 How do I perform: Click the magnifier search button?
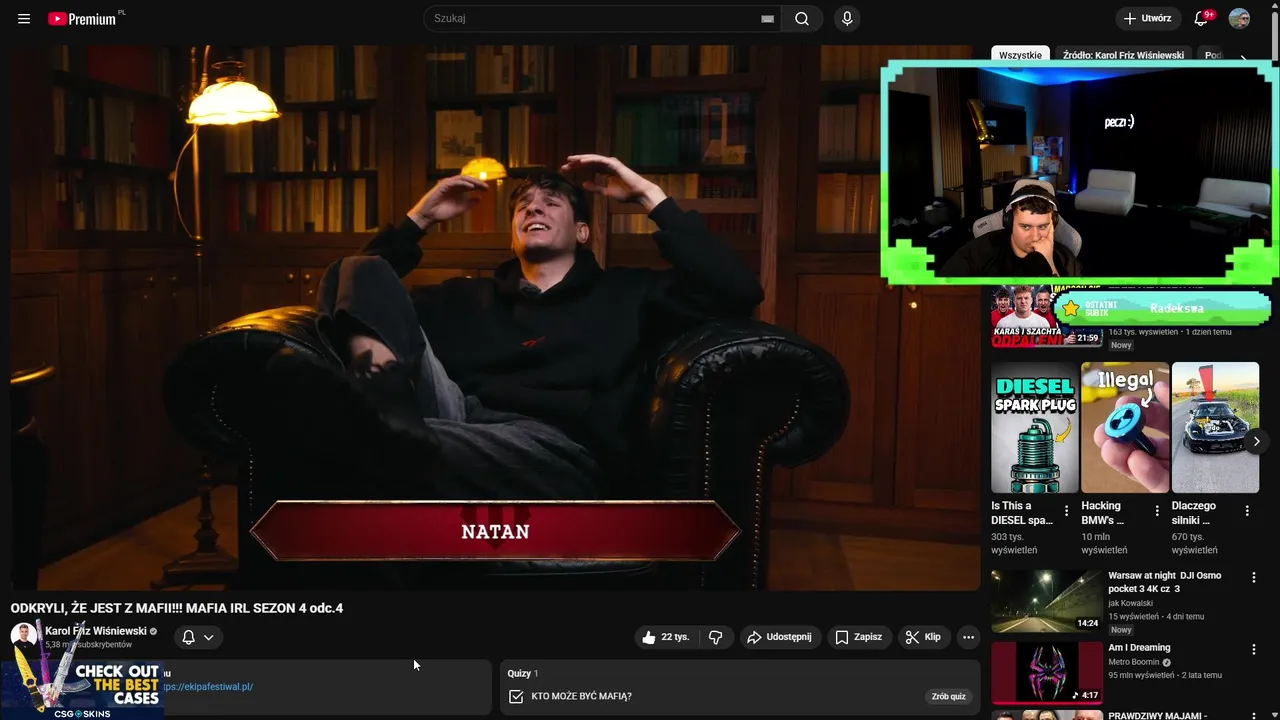point(802,19)
